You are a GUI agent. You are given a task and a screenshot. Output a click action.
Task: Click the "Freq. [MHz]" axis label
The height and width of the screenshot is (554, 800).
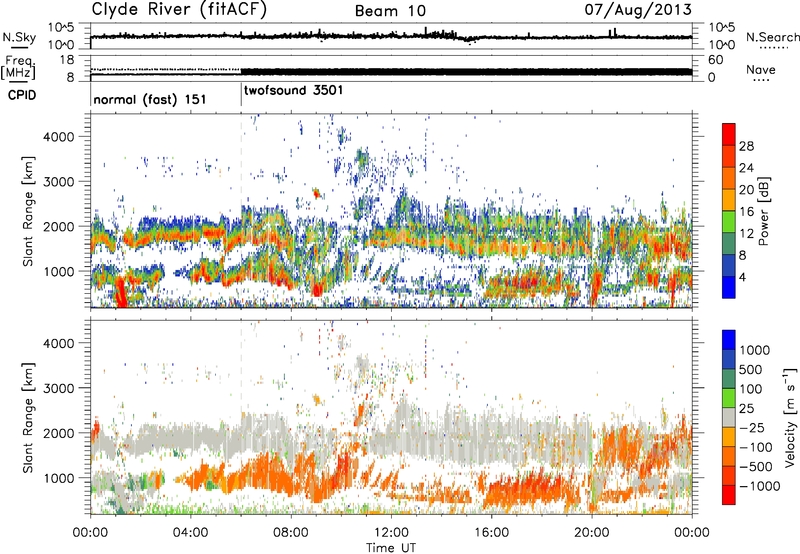(18, 68)
